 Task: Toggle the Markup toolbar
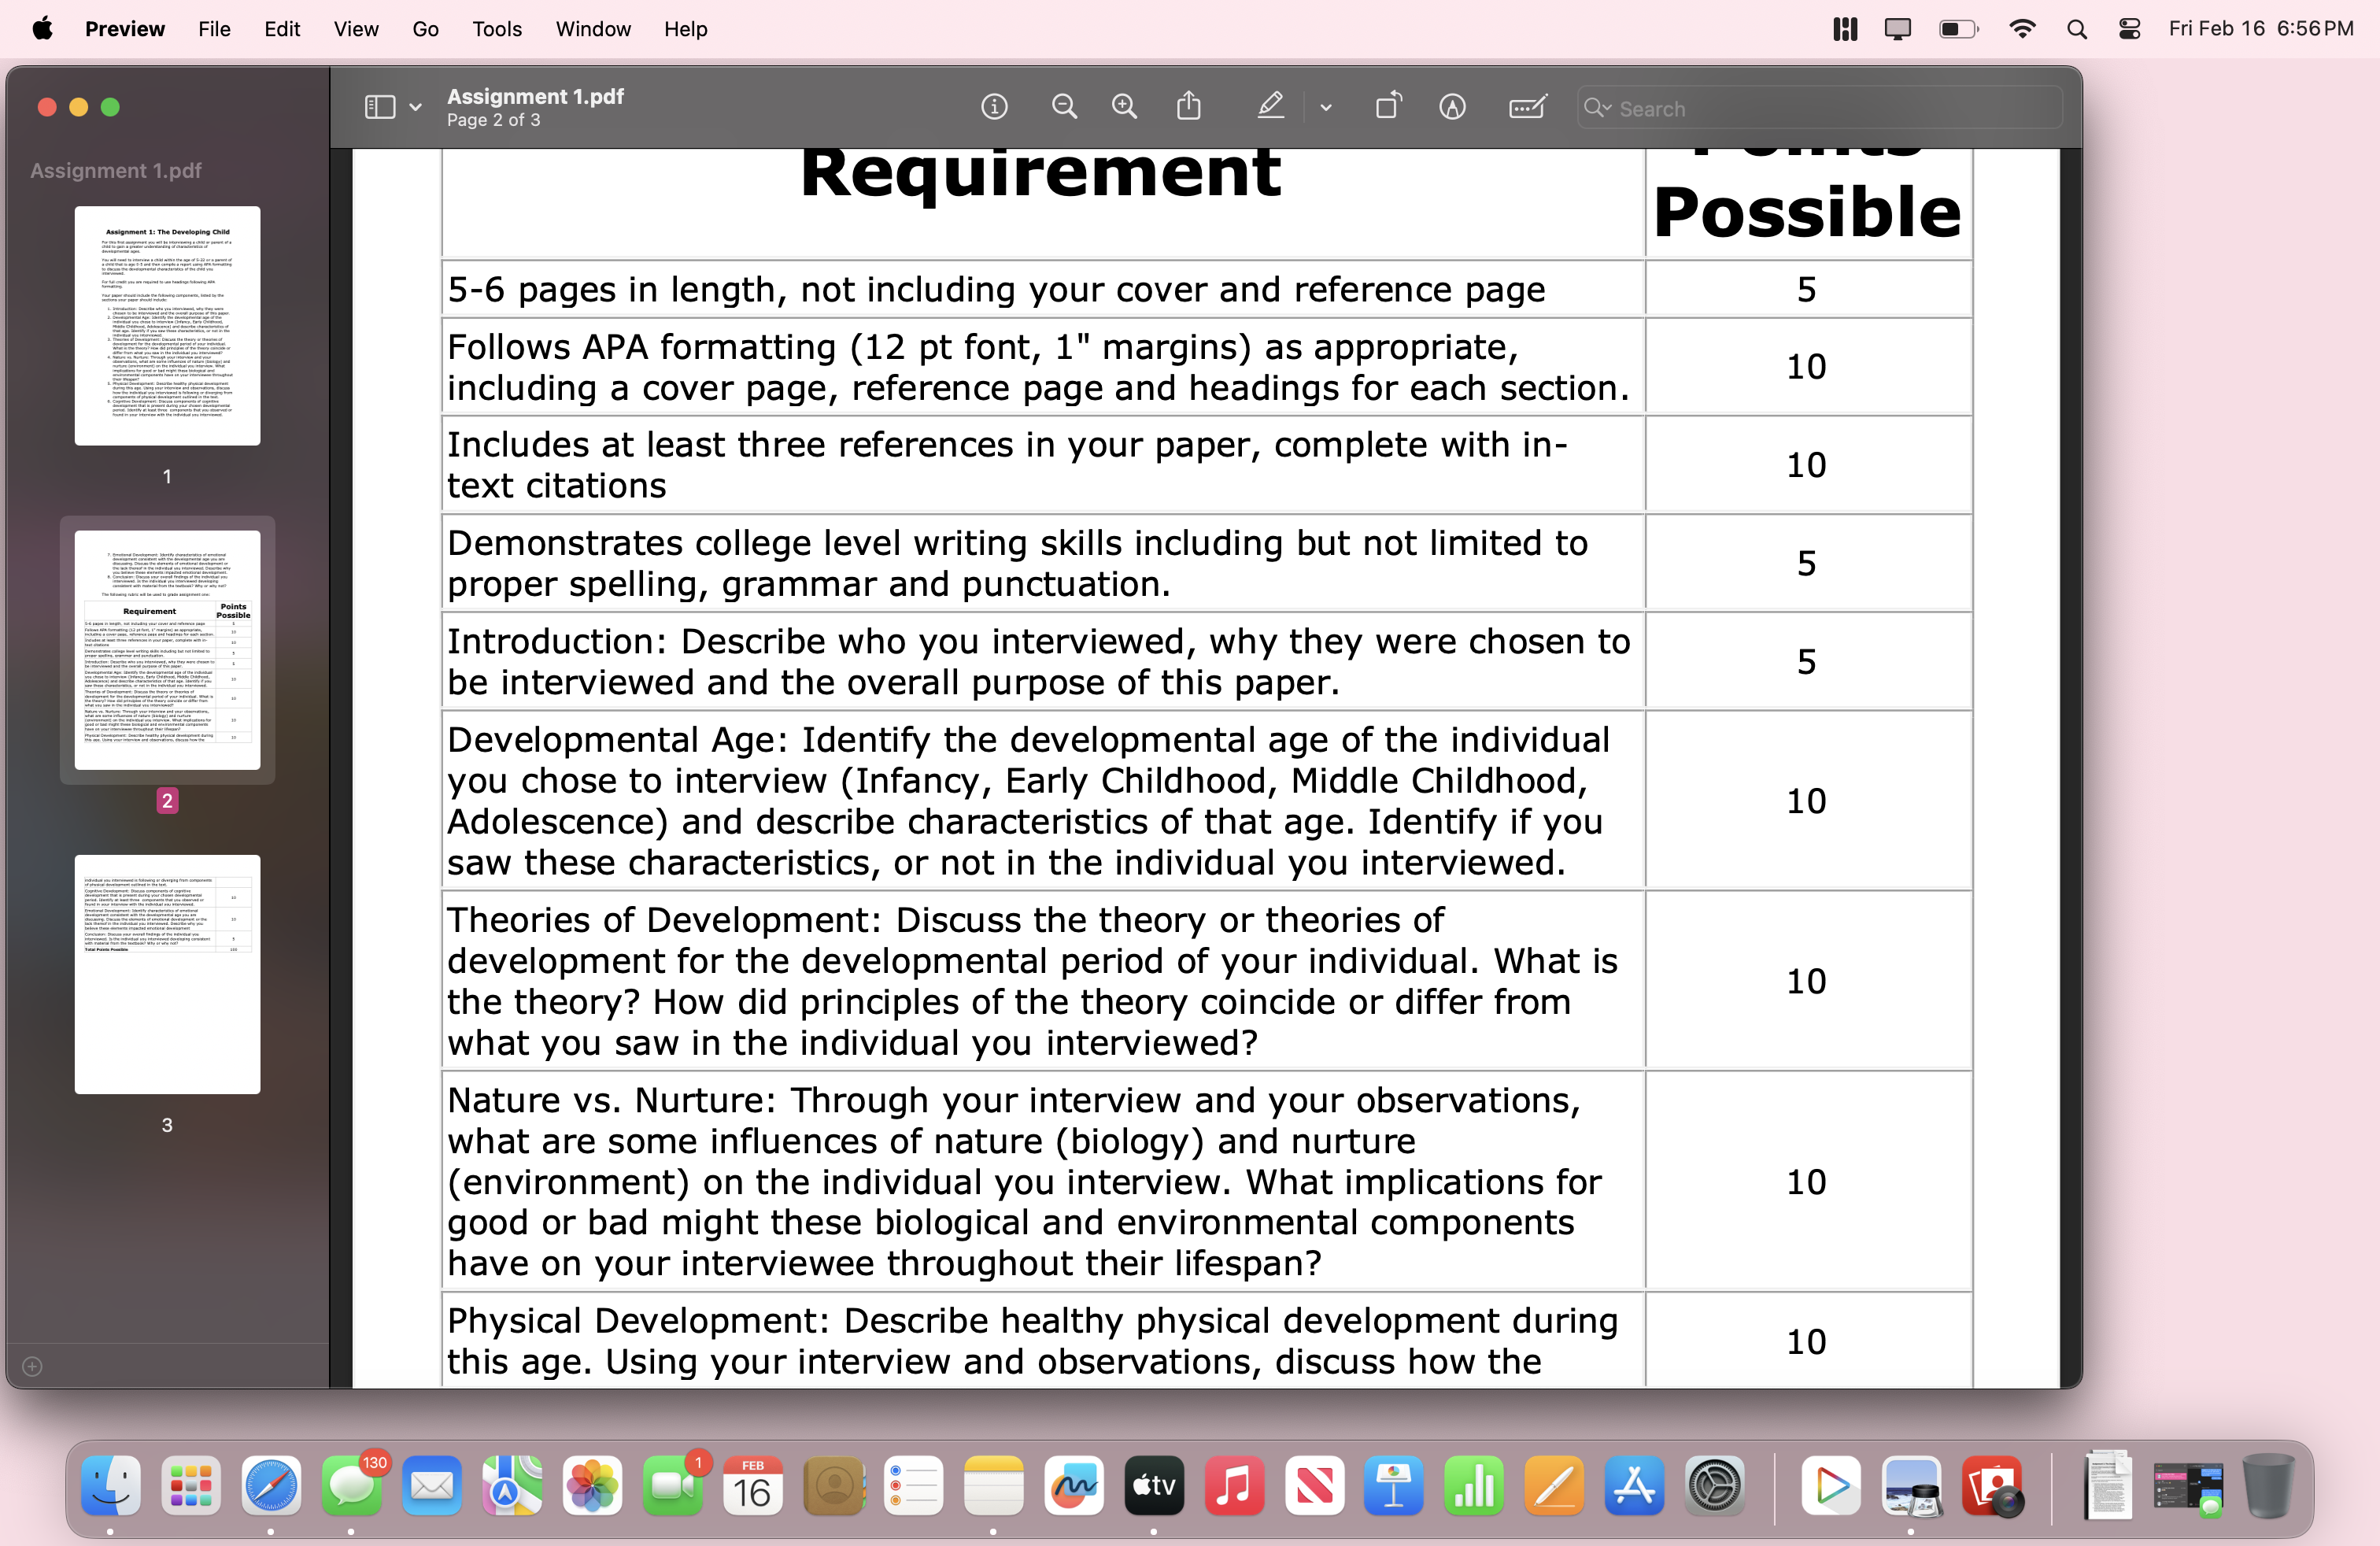click(1452, 107)
